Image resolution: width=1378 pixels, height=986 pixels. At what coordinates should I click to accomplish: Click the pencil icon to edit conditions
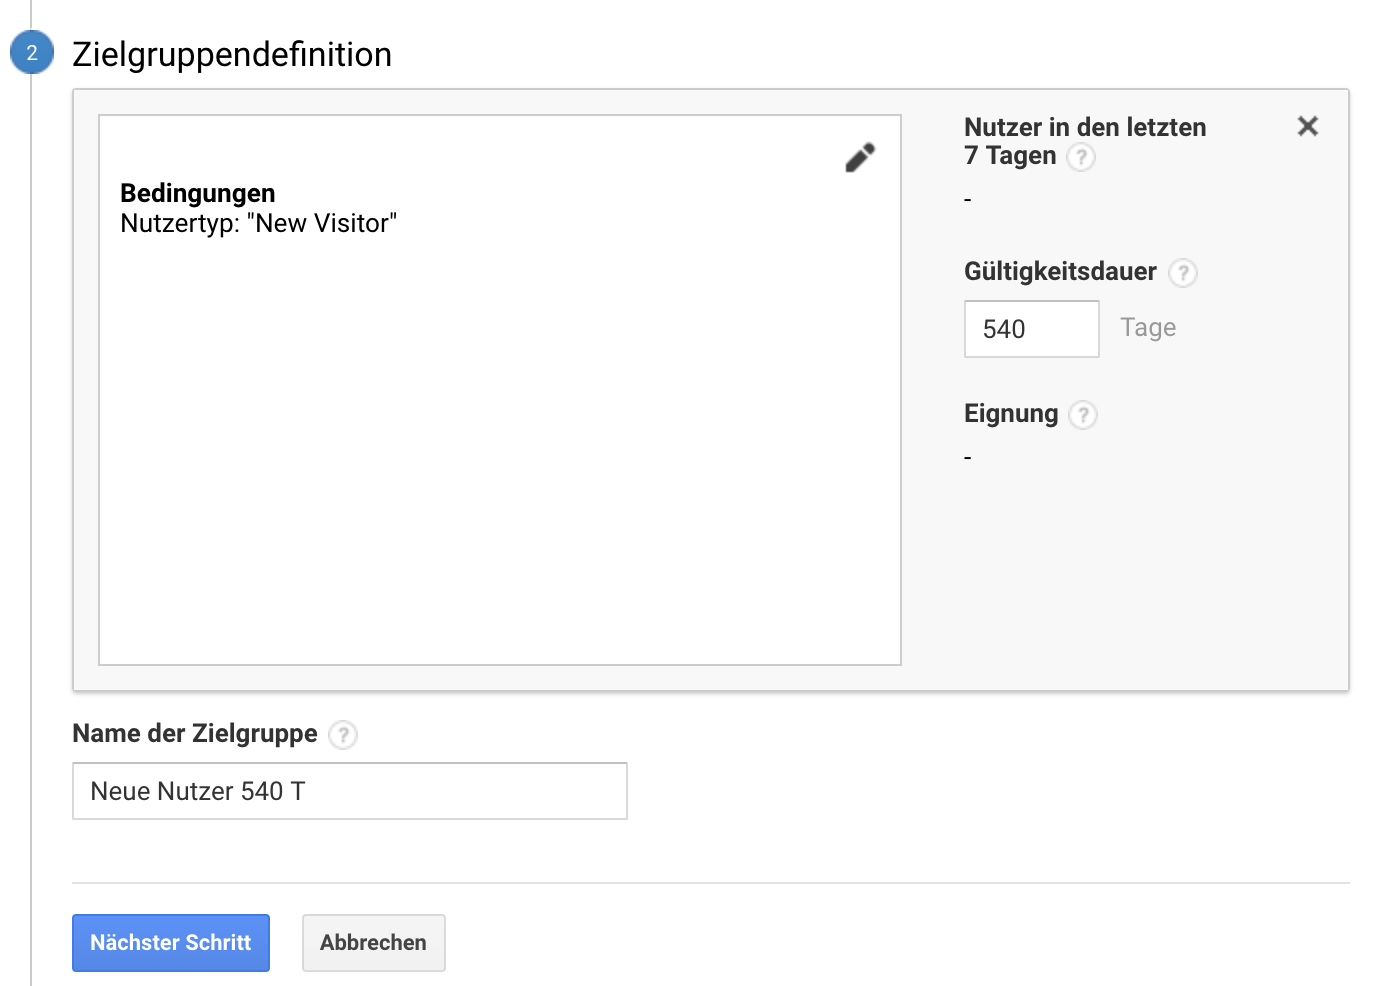pyautogui.click(x=859, y=157)
